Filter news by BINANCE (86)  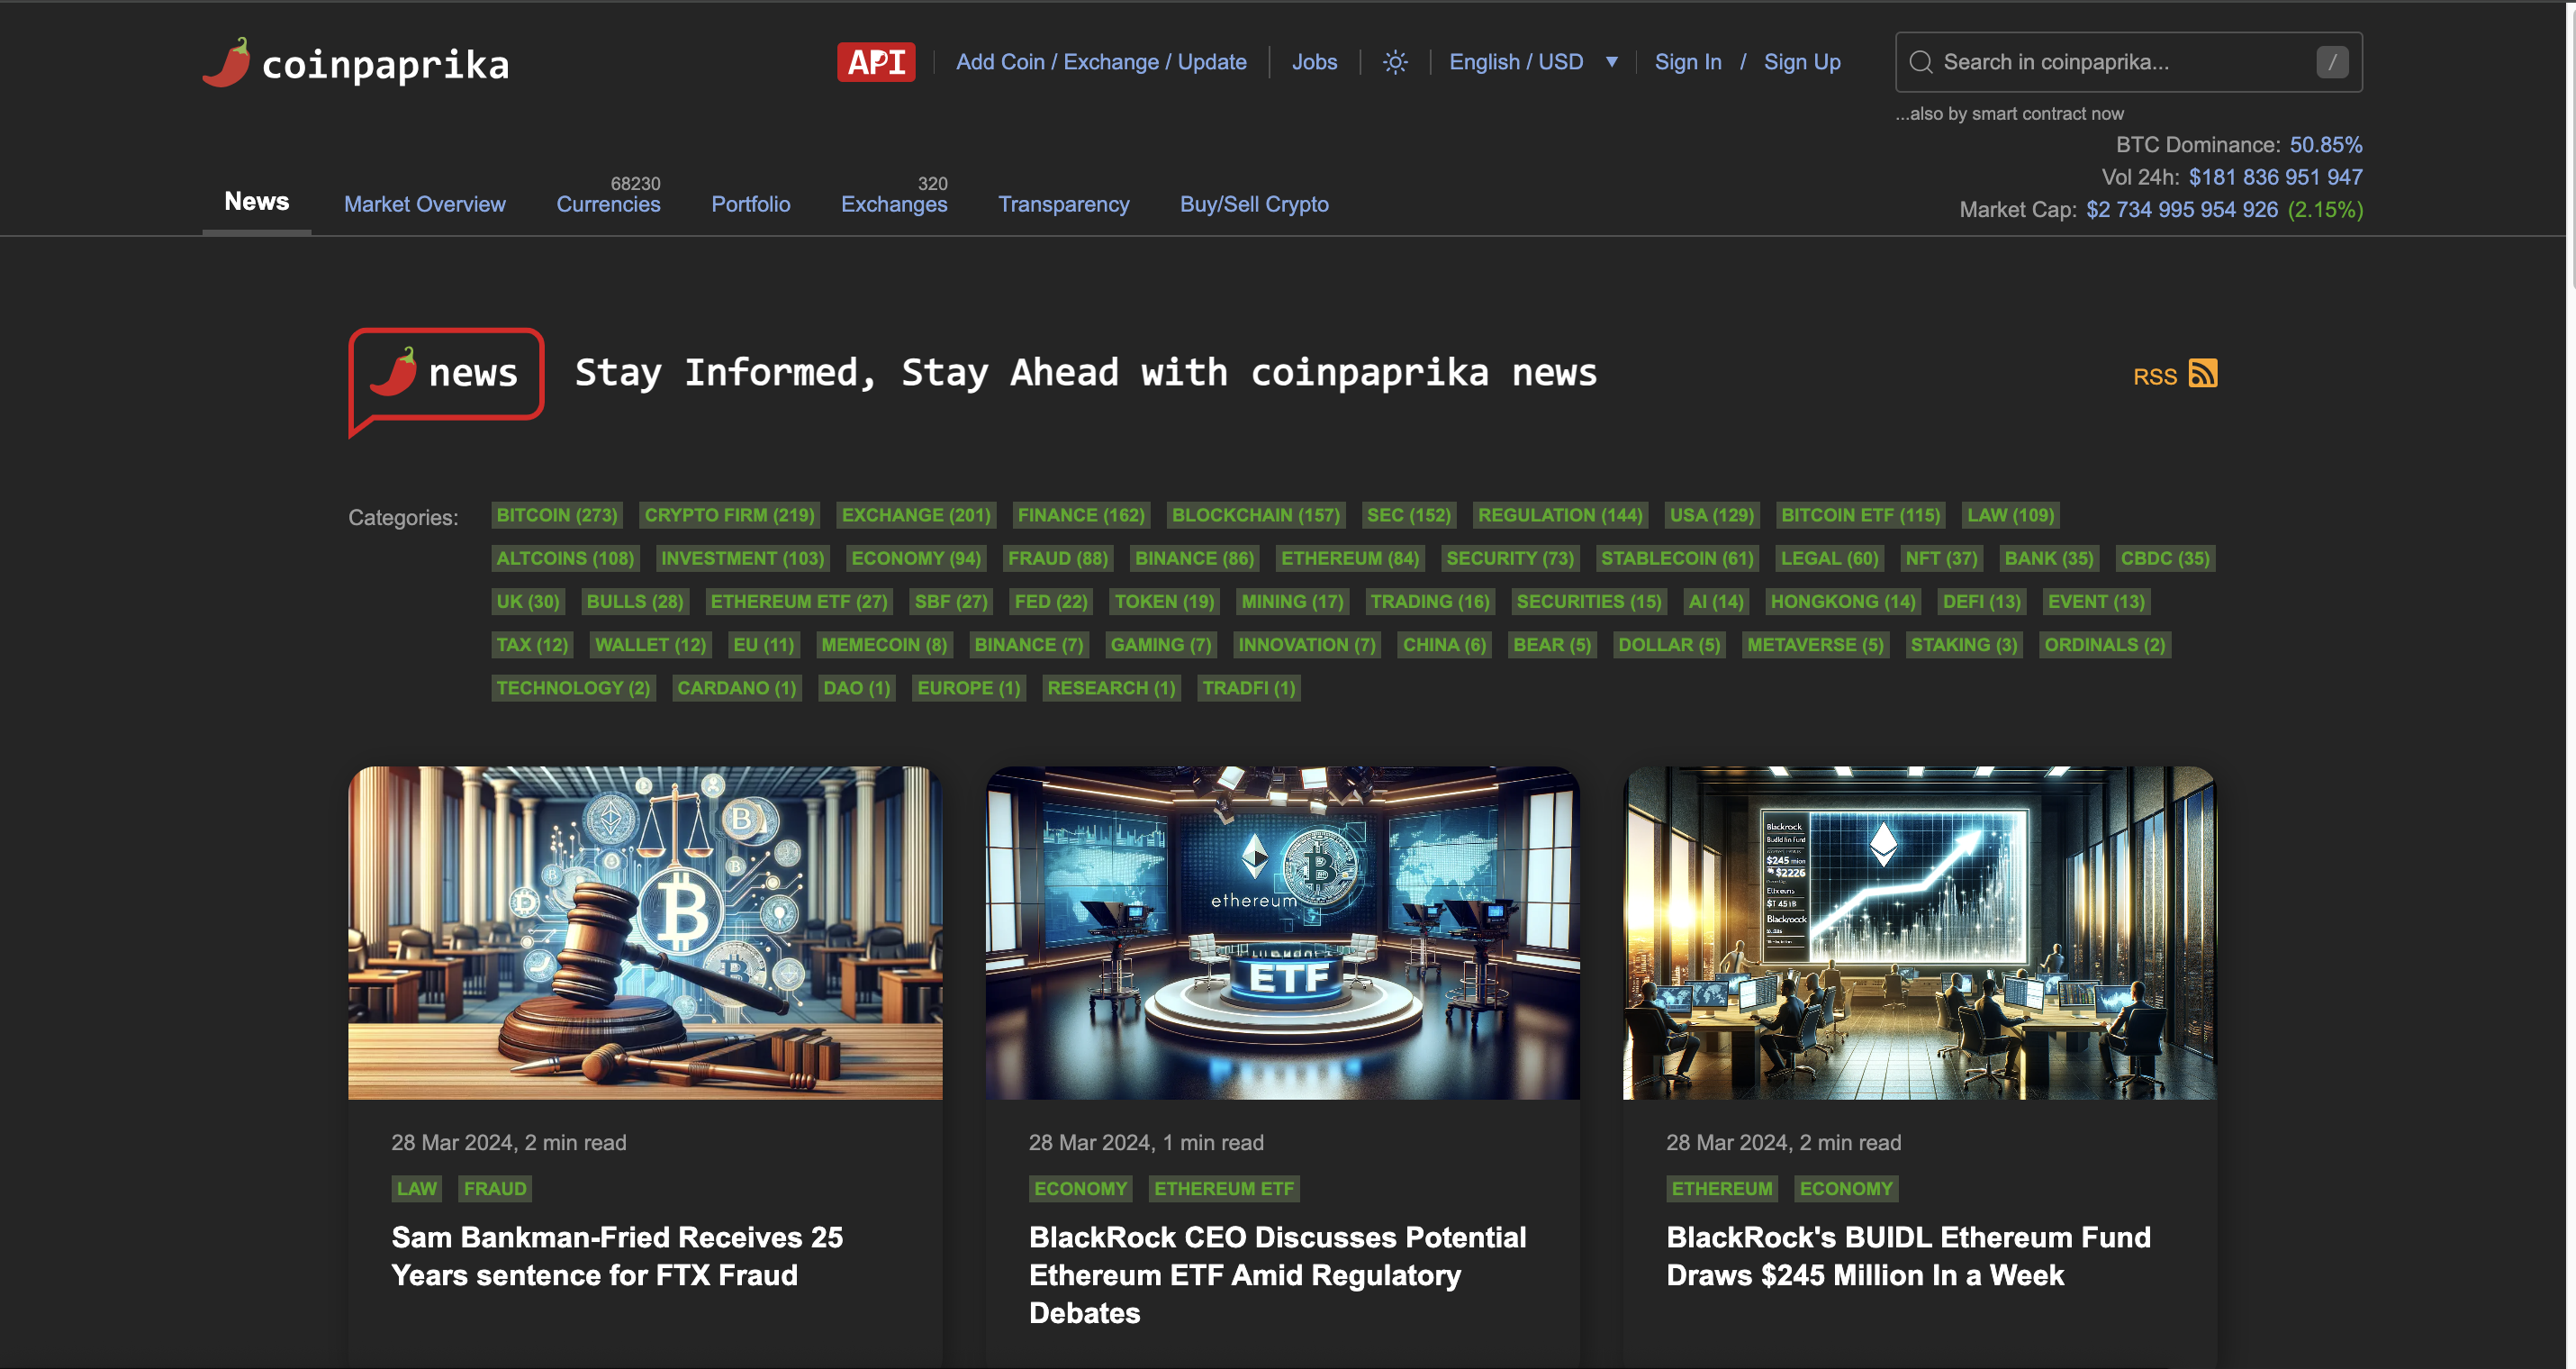tap(1194, 558)
